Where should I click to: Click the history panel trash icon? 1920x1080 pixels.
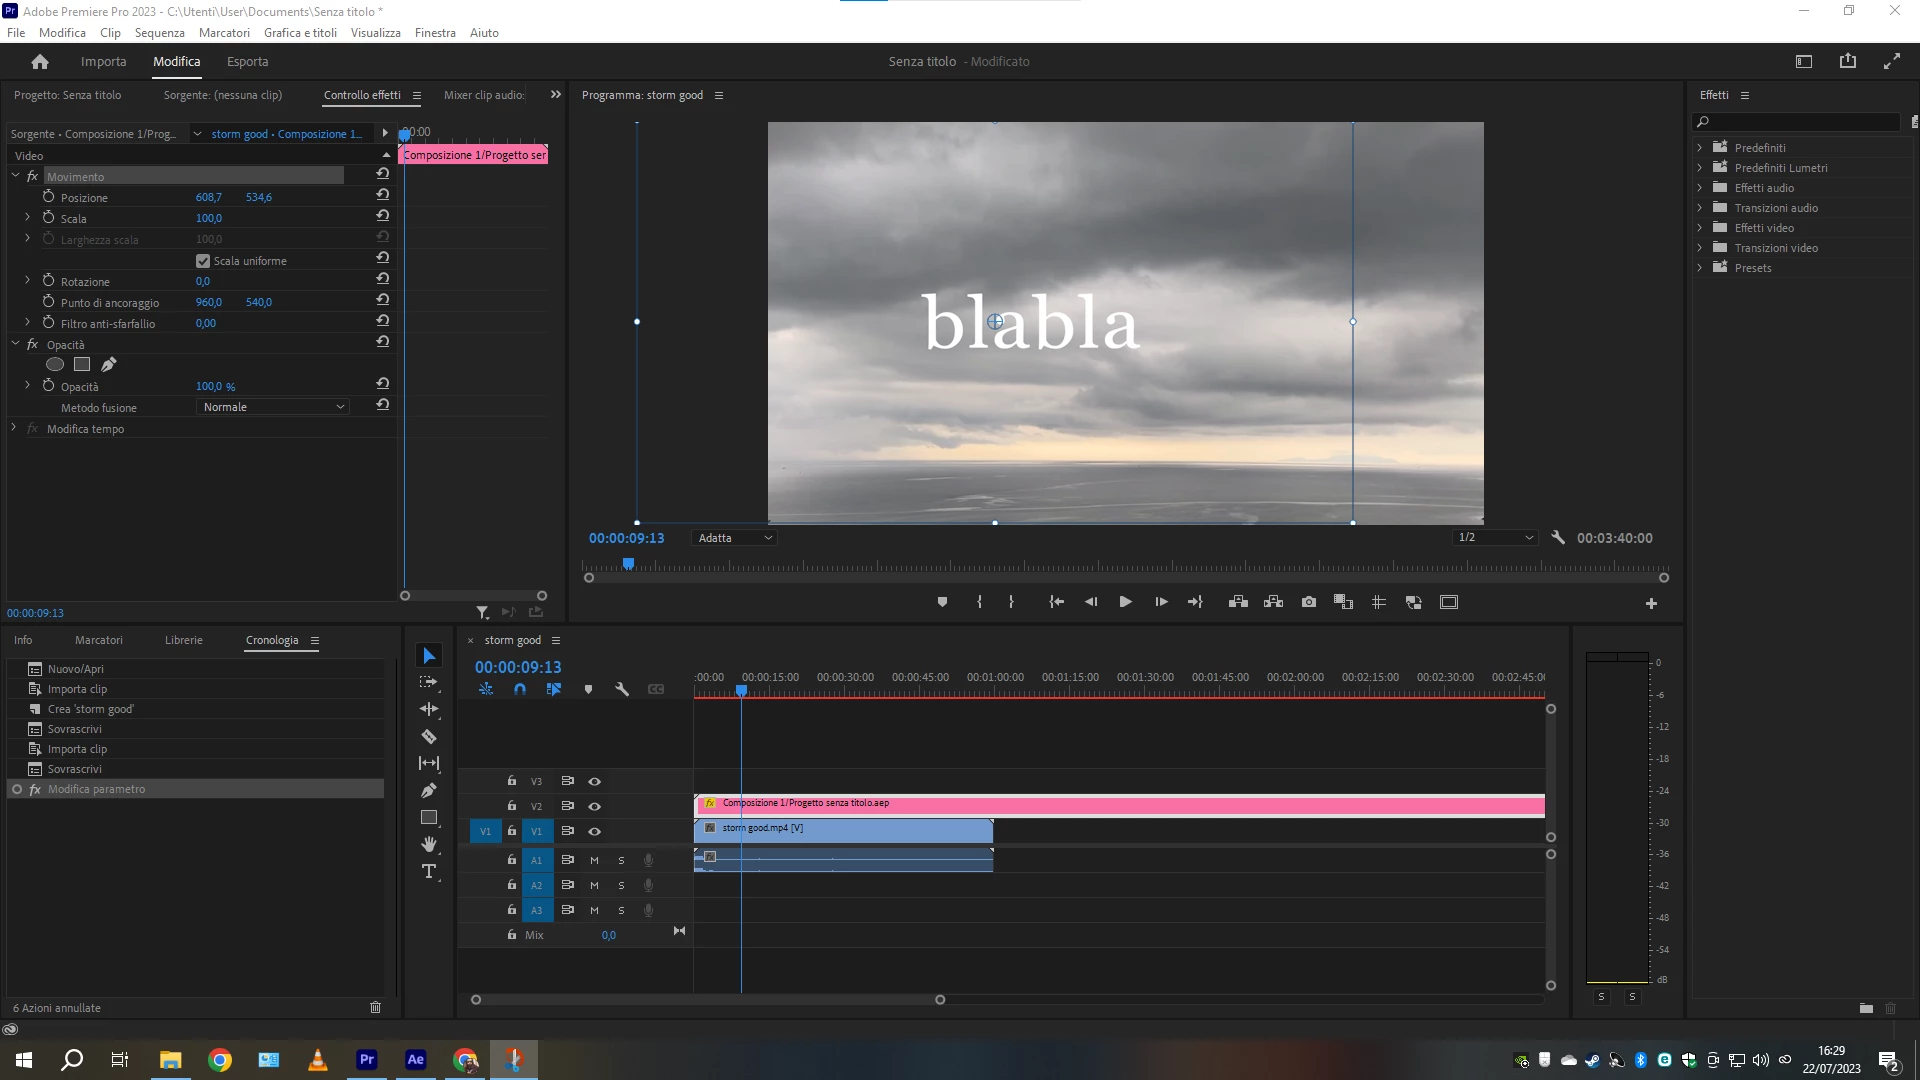click(375, 1008)
